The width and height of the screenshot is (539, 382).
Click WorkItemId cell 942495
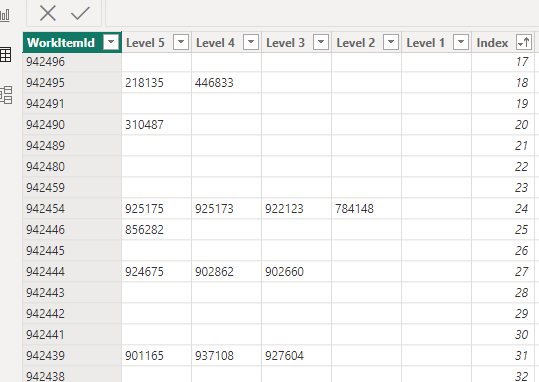pos(72,83)
